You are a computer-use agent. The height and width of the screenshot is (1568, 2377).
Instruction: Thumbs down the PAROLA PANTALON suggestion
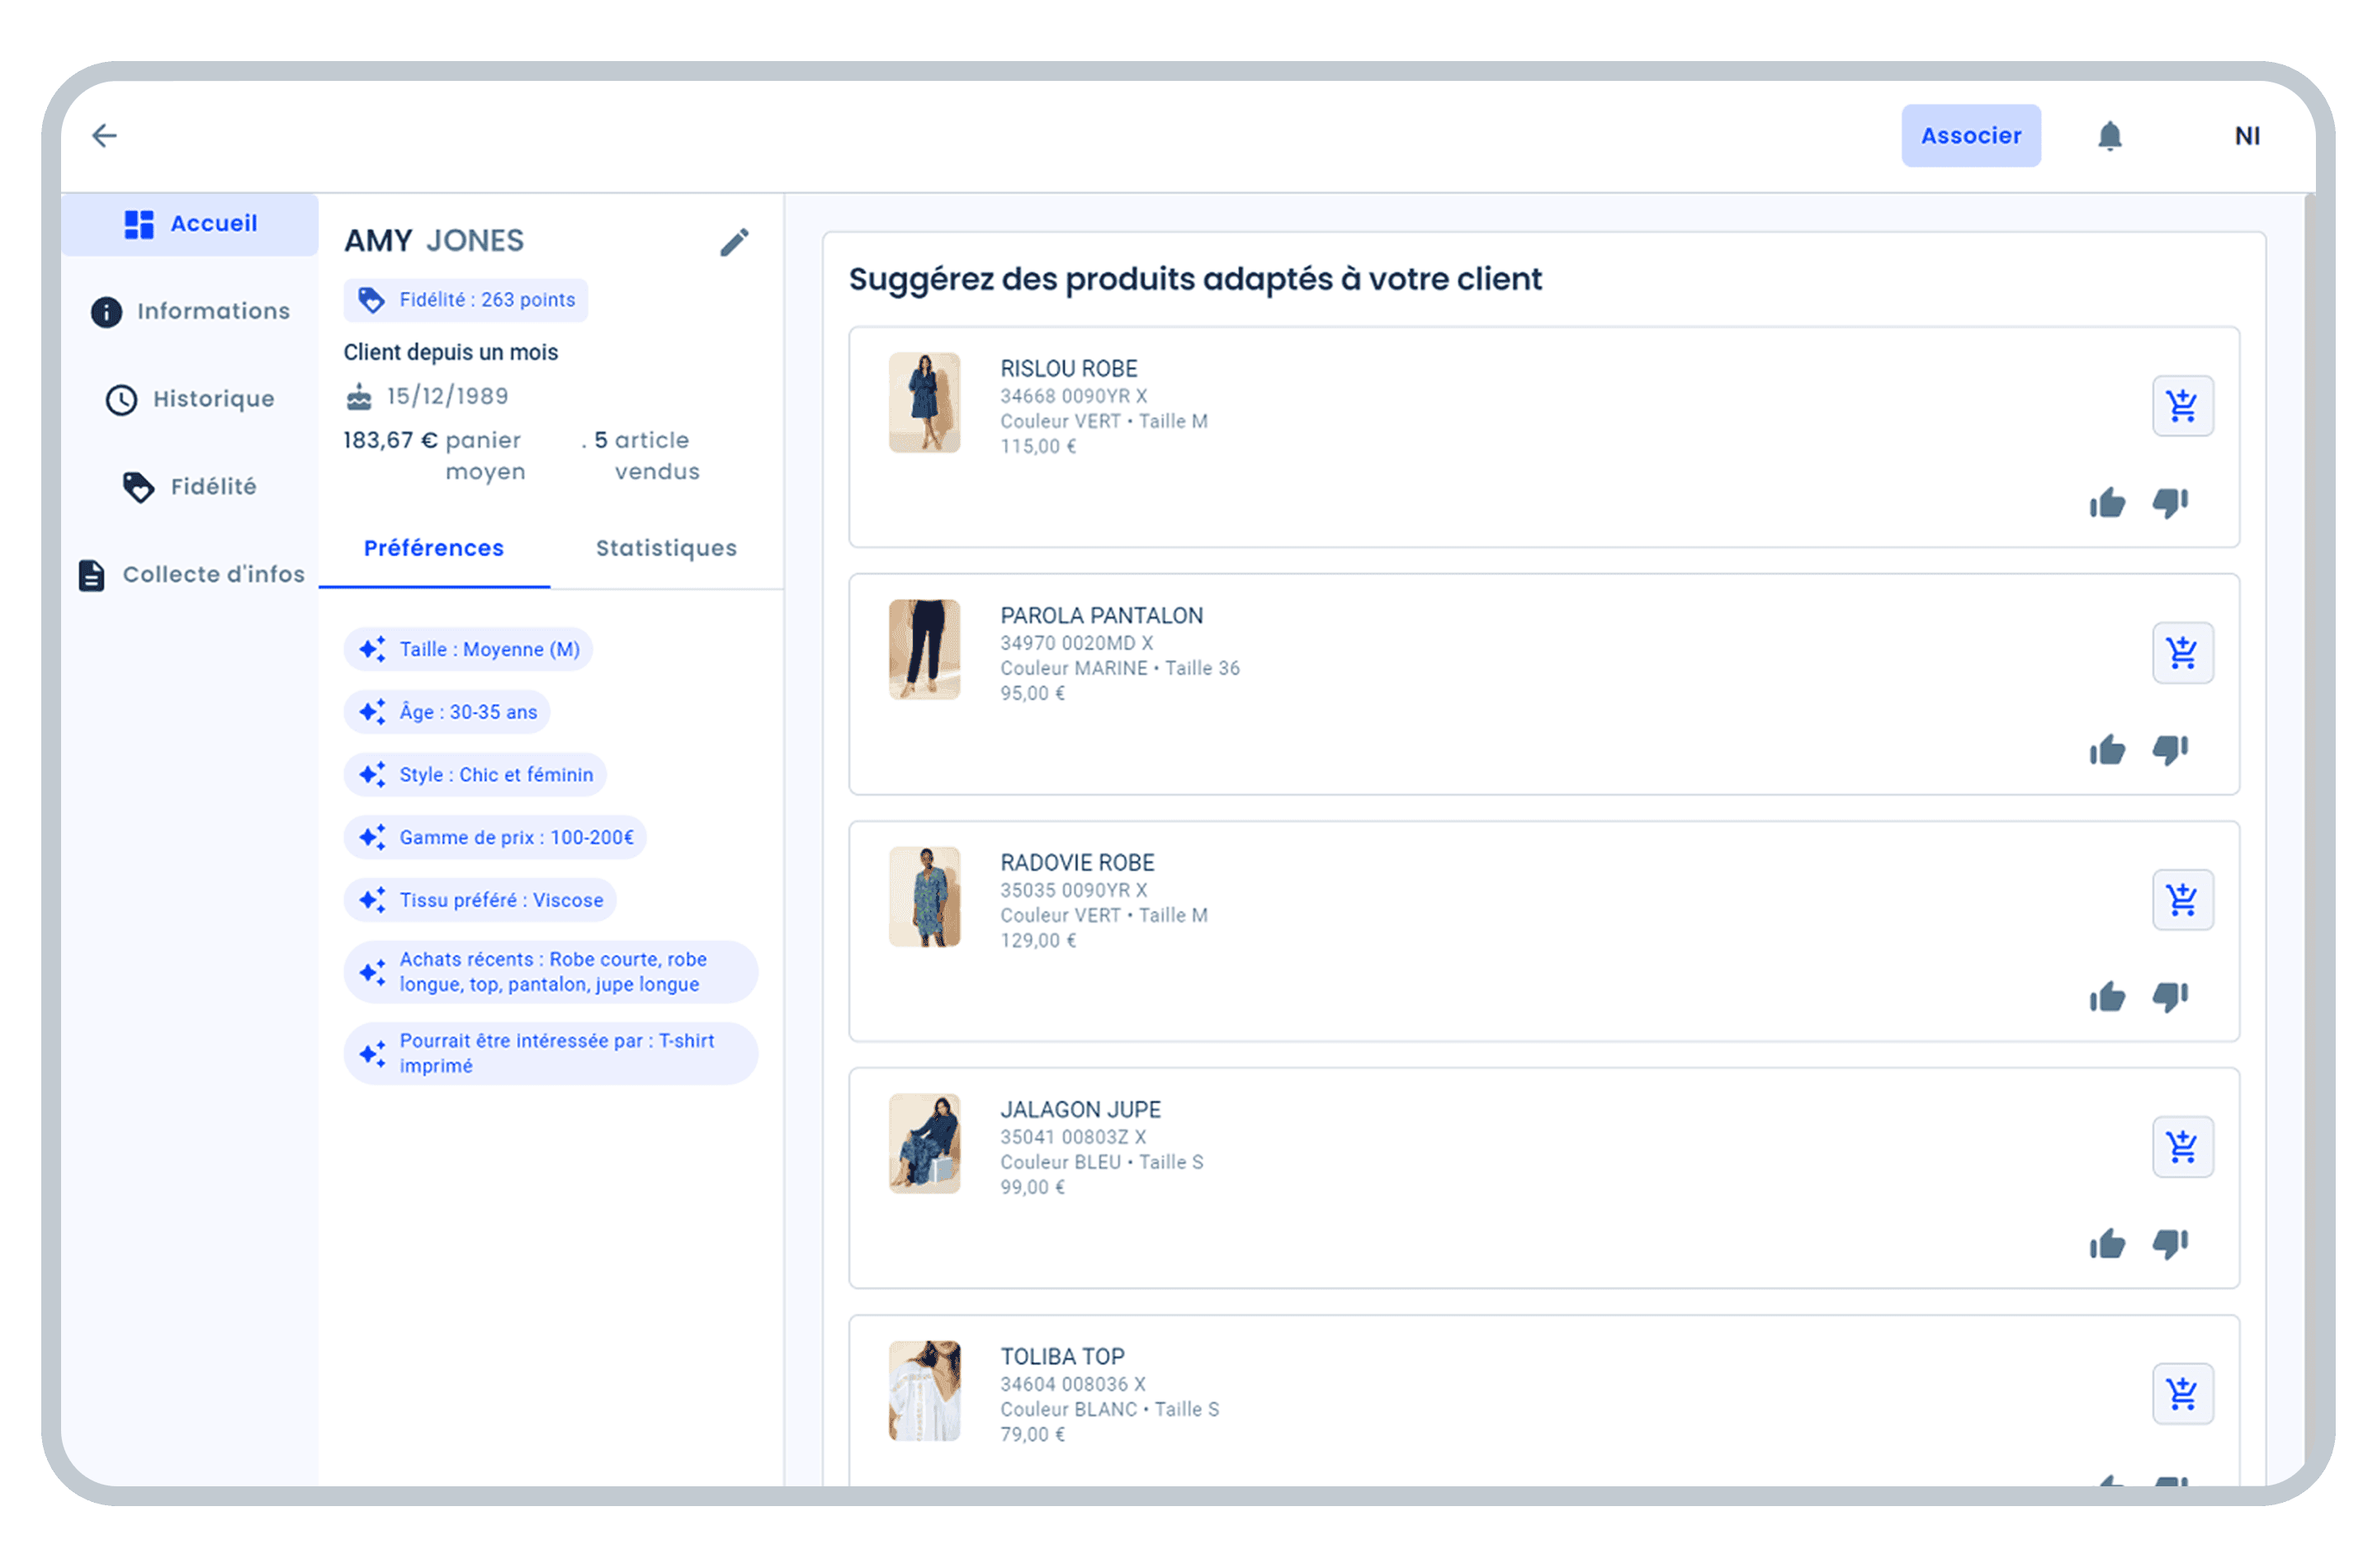point(2169,750)
